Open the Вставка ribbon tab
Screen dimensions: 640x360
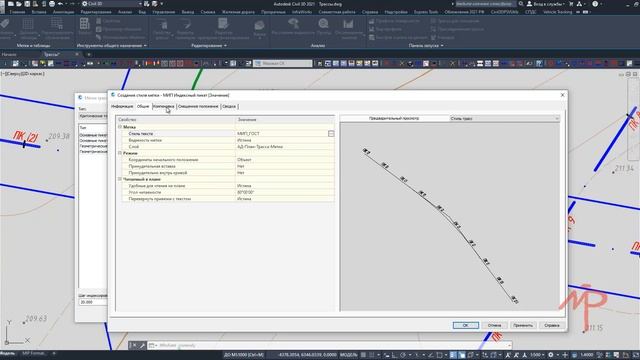[39, 12]
